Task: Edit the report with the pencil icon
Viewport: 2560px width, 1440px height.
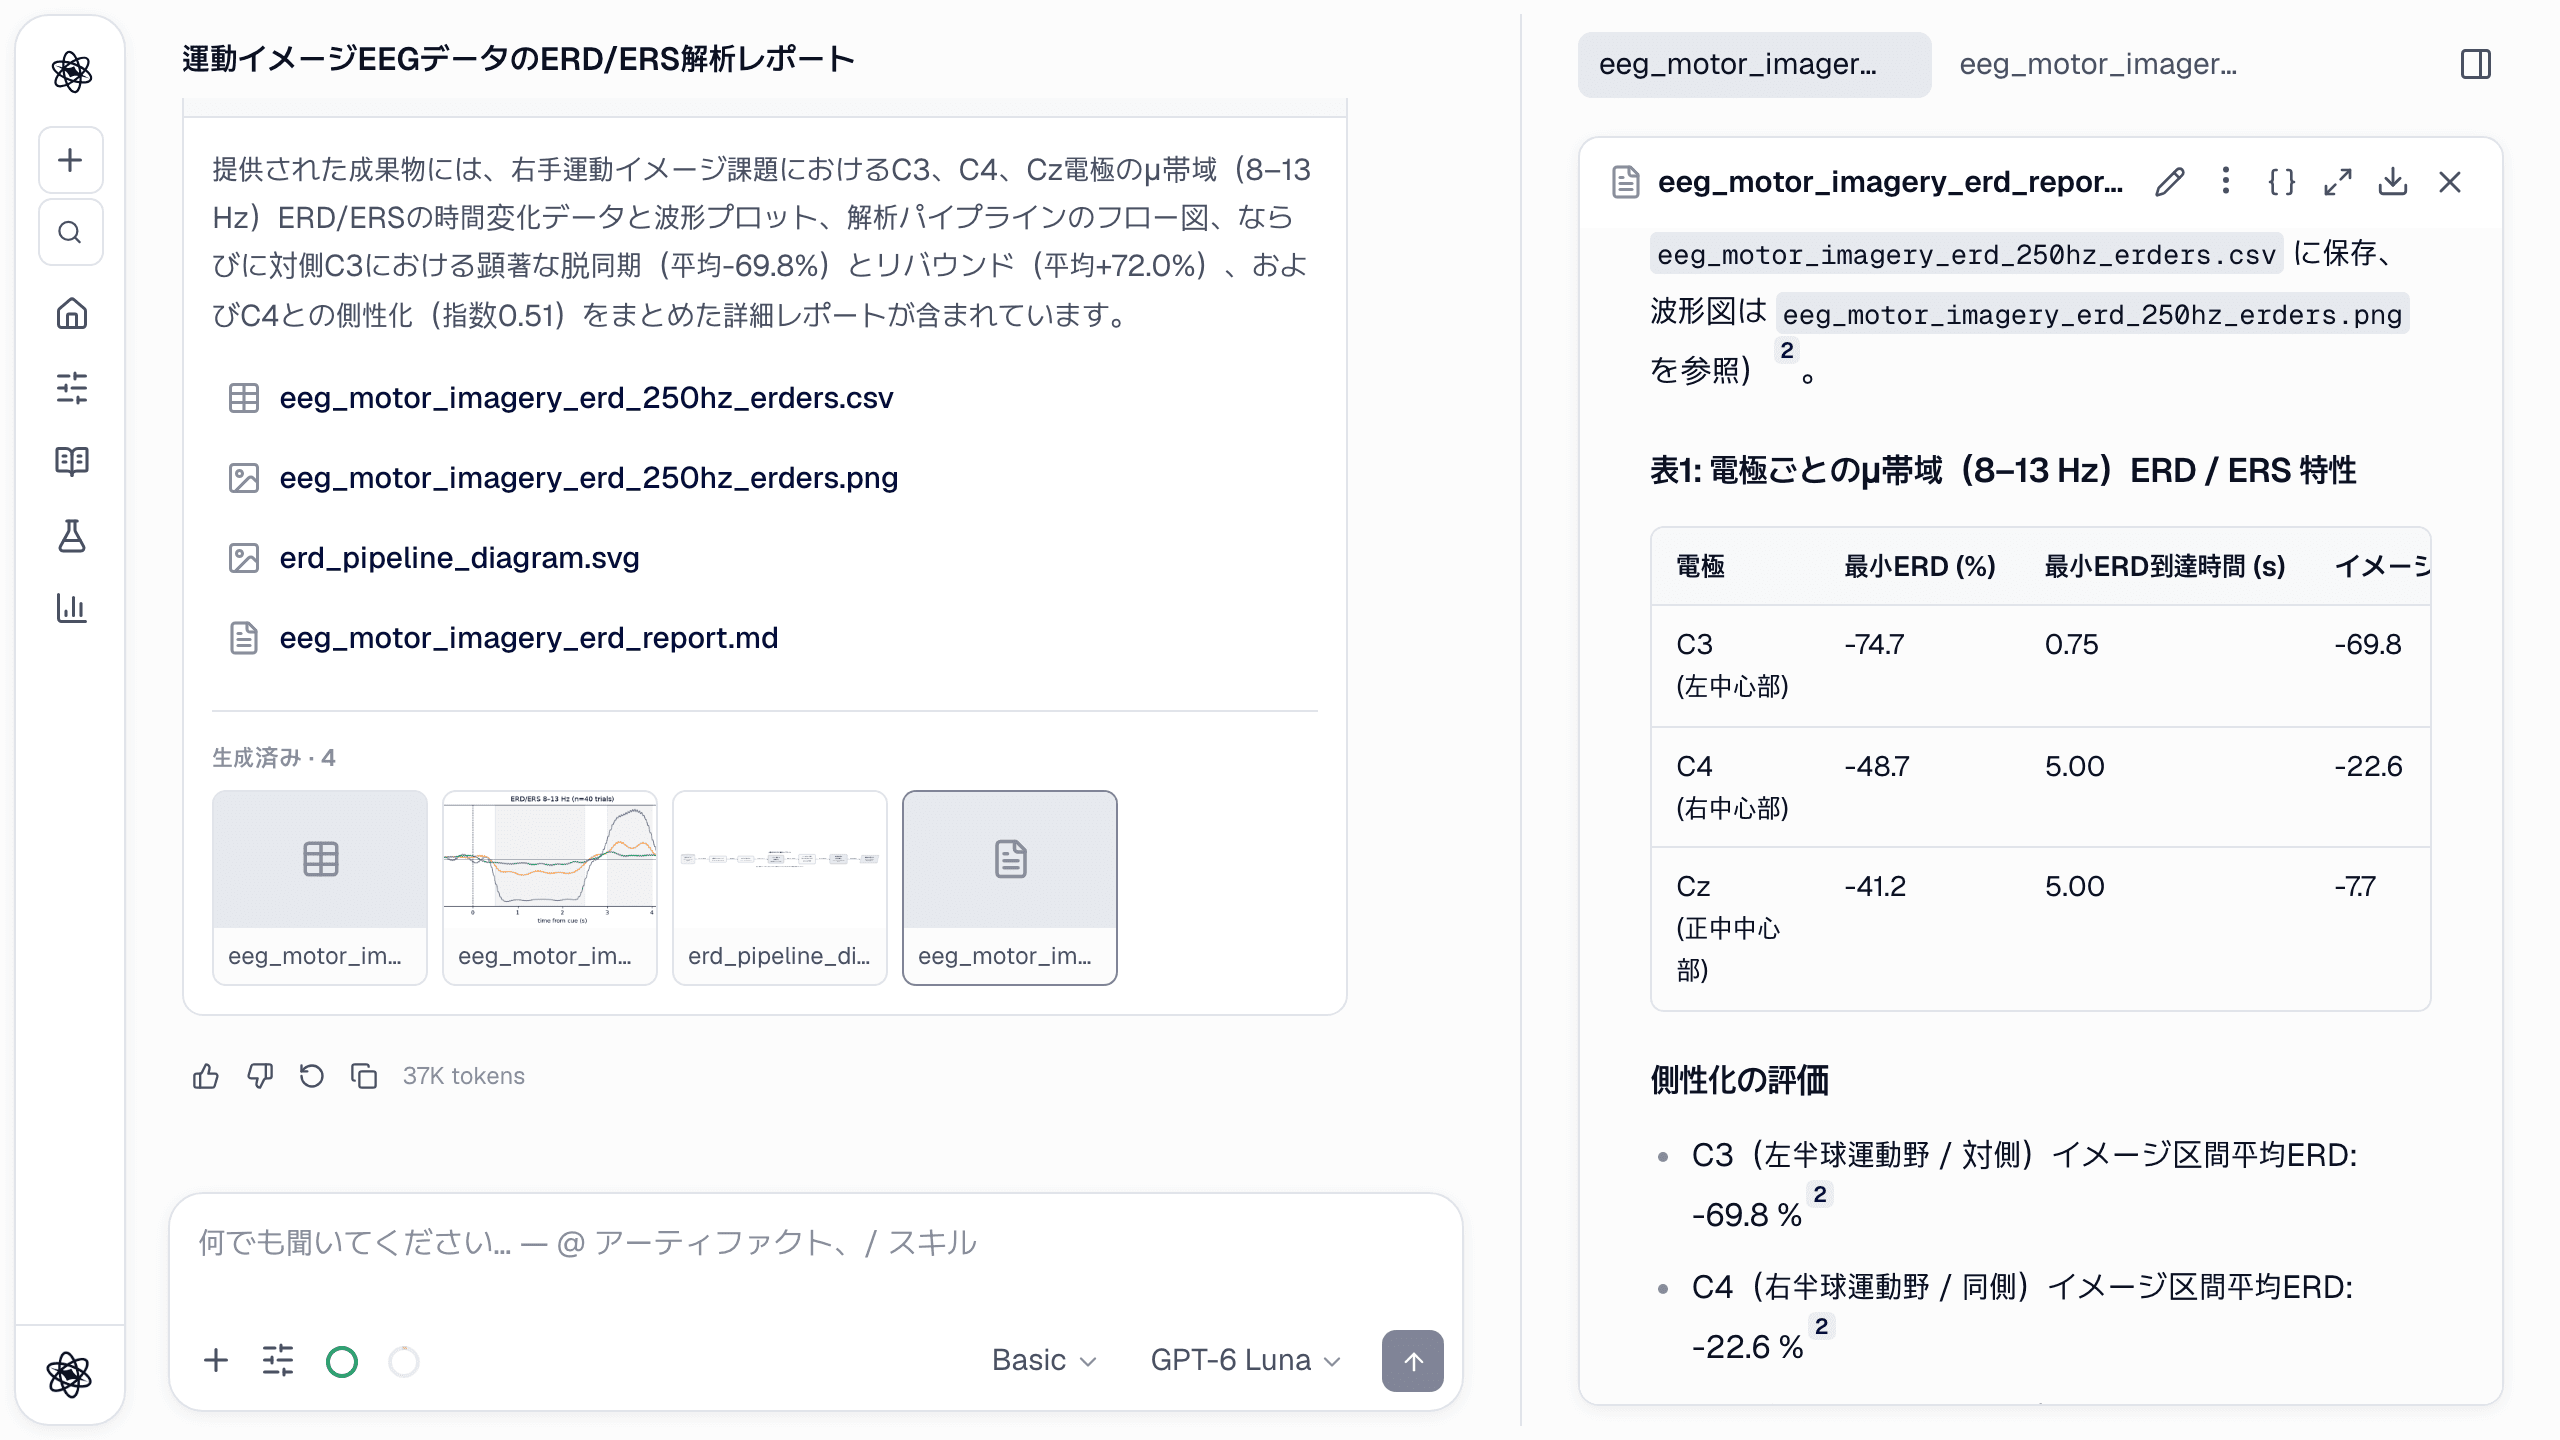Action: pyautogui.click(x=2169, y=182)
